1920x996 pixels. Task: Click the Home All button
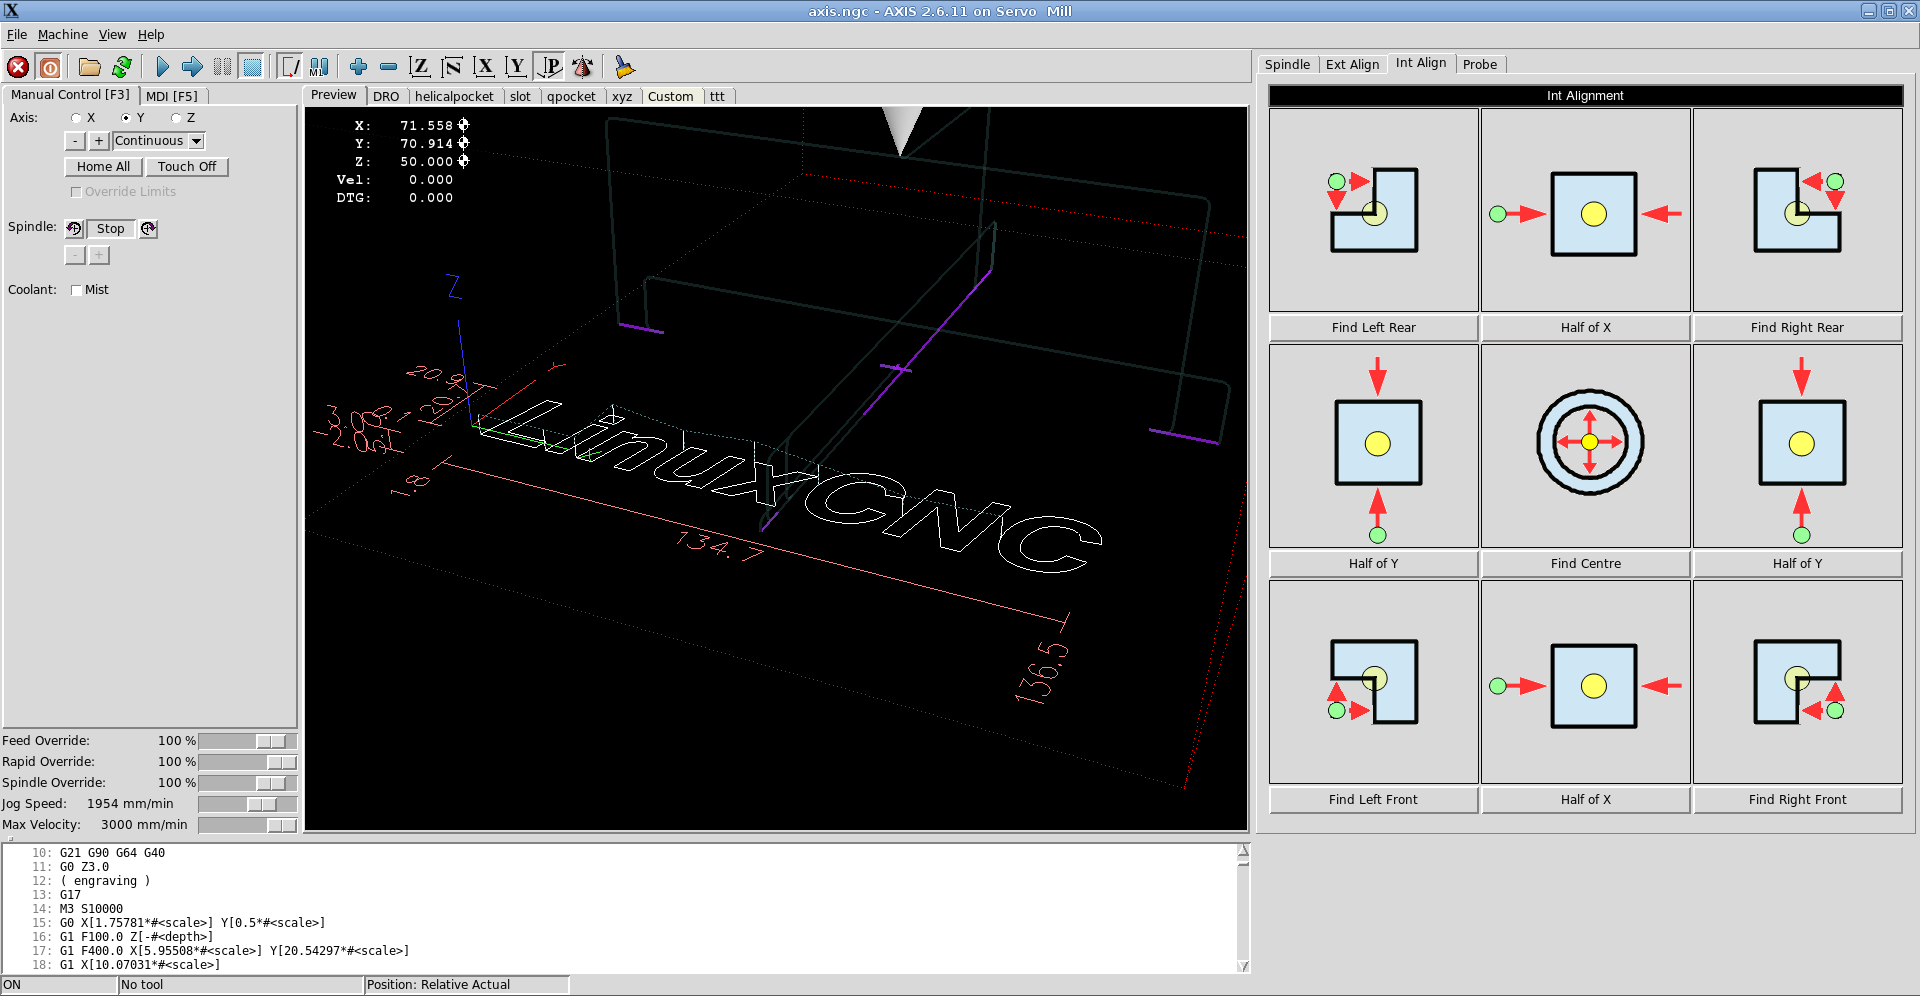(x=103, y=167)
